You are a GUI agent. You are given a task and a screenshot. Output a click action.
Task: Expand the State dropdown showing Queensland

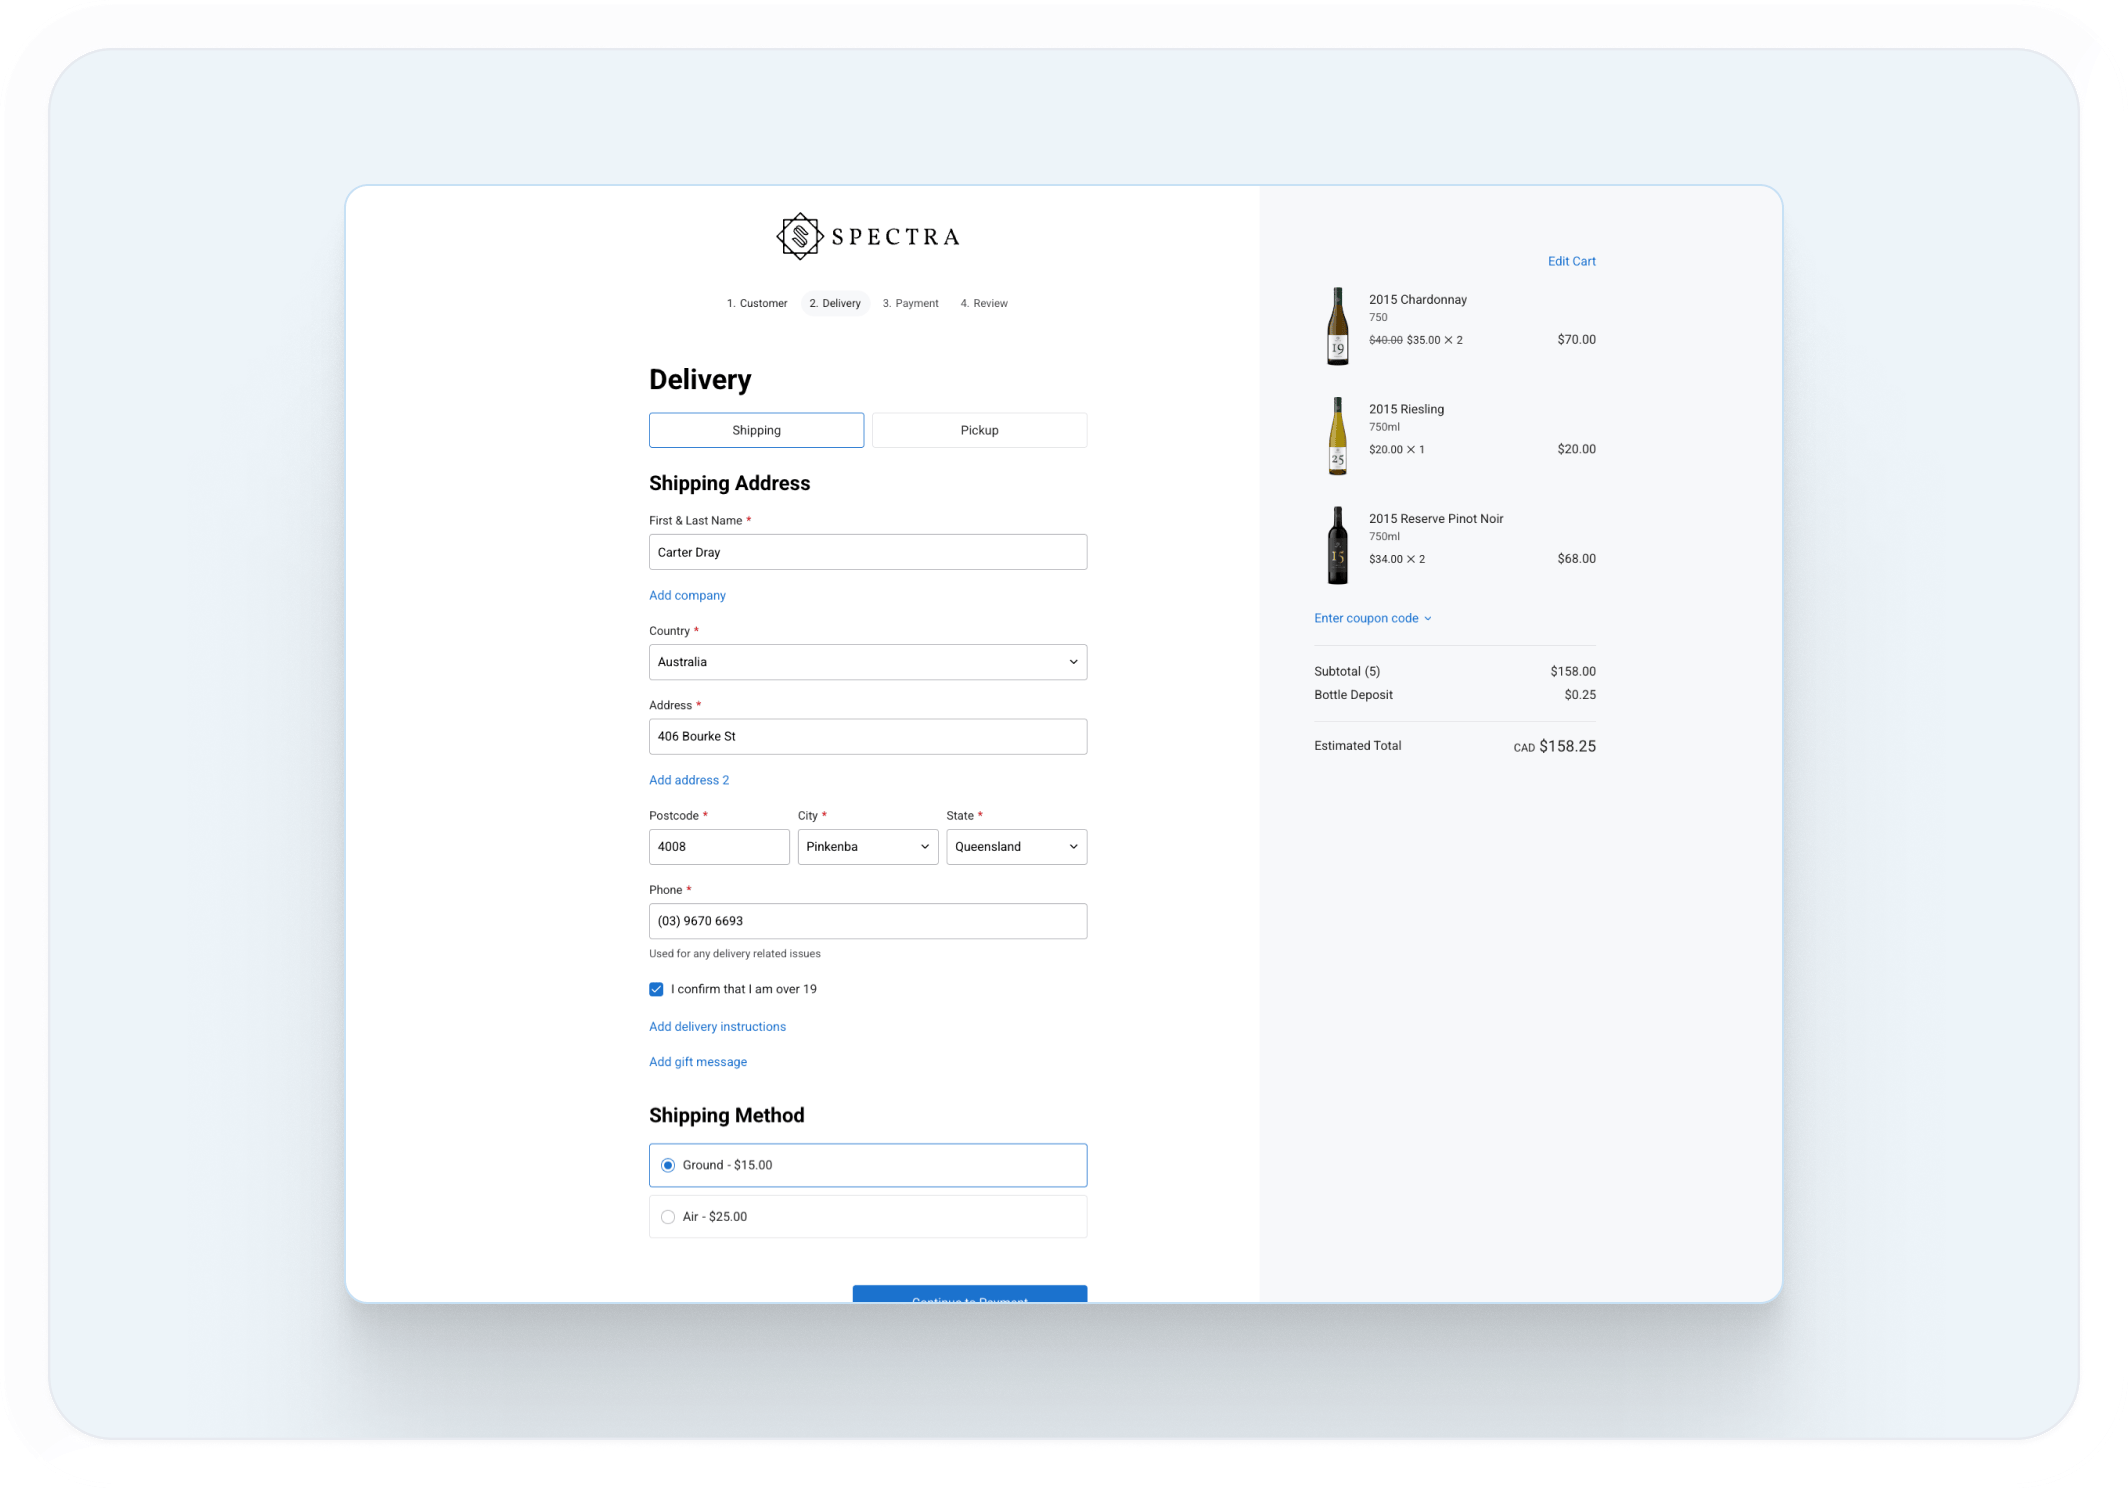tap(1016, 847)
